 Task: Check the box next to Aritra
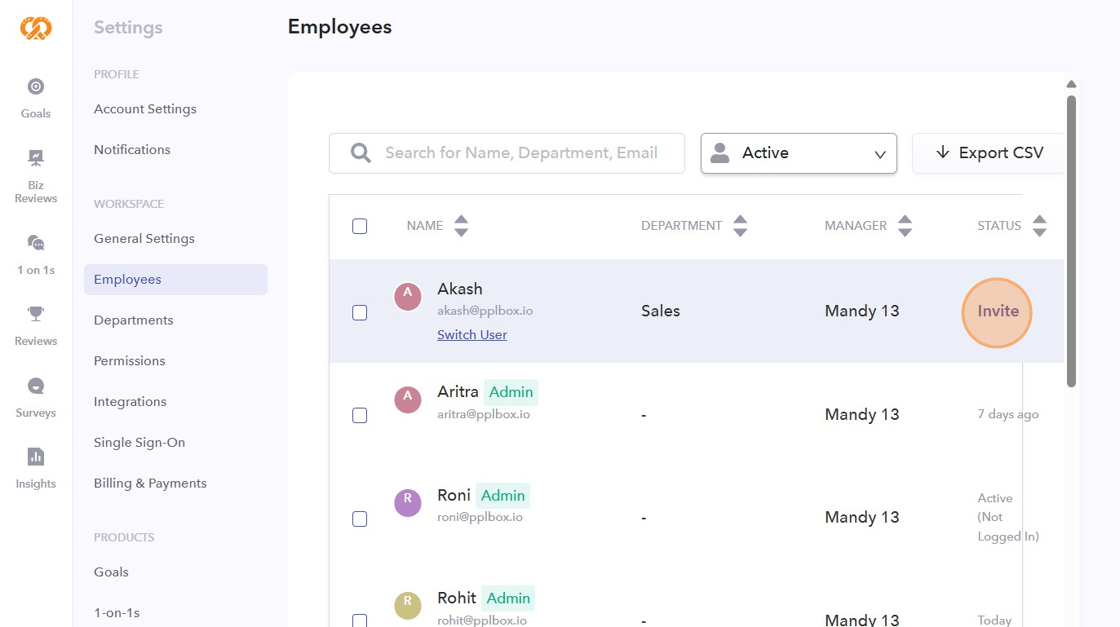[x=360, y=415]
